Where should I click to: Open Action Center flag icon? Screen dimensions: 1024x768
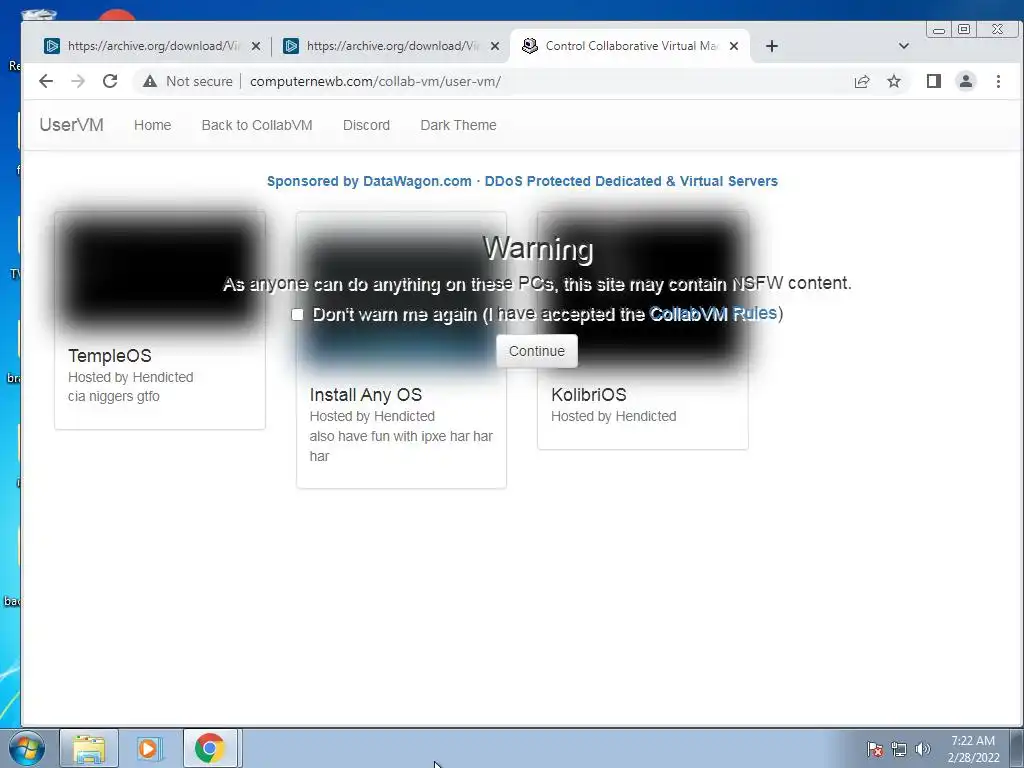point(875,749)
